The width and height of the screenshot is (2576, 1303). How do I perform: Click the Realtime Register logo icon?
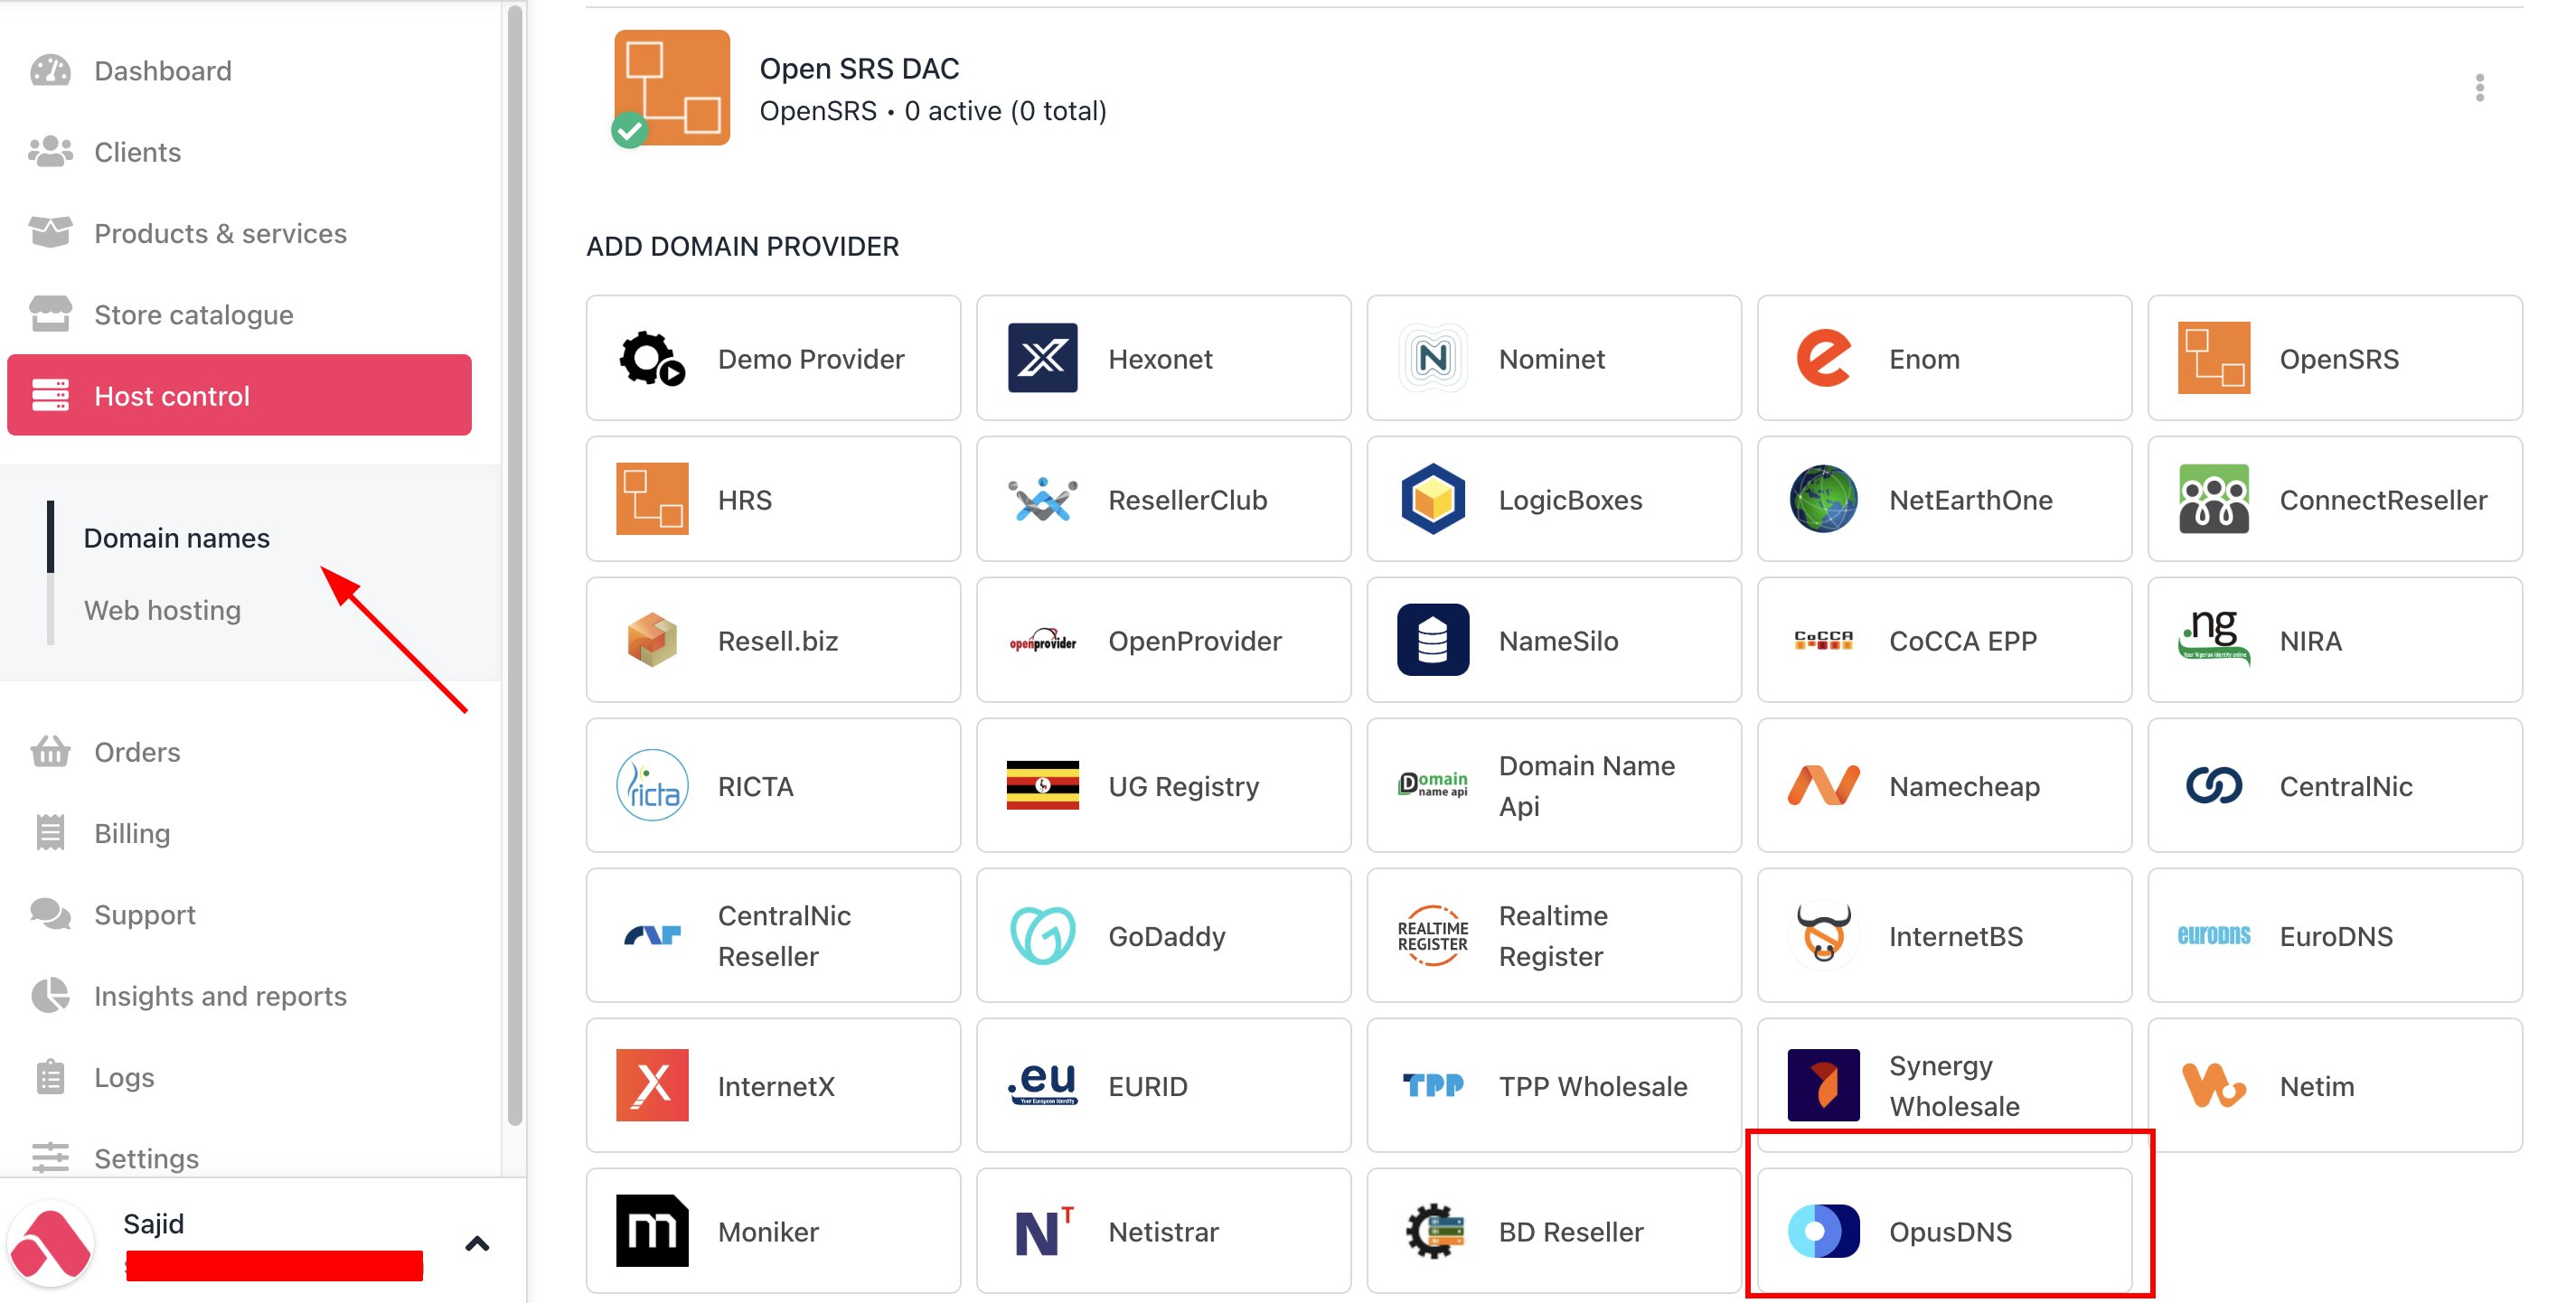click(x=1433, y=935)
